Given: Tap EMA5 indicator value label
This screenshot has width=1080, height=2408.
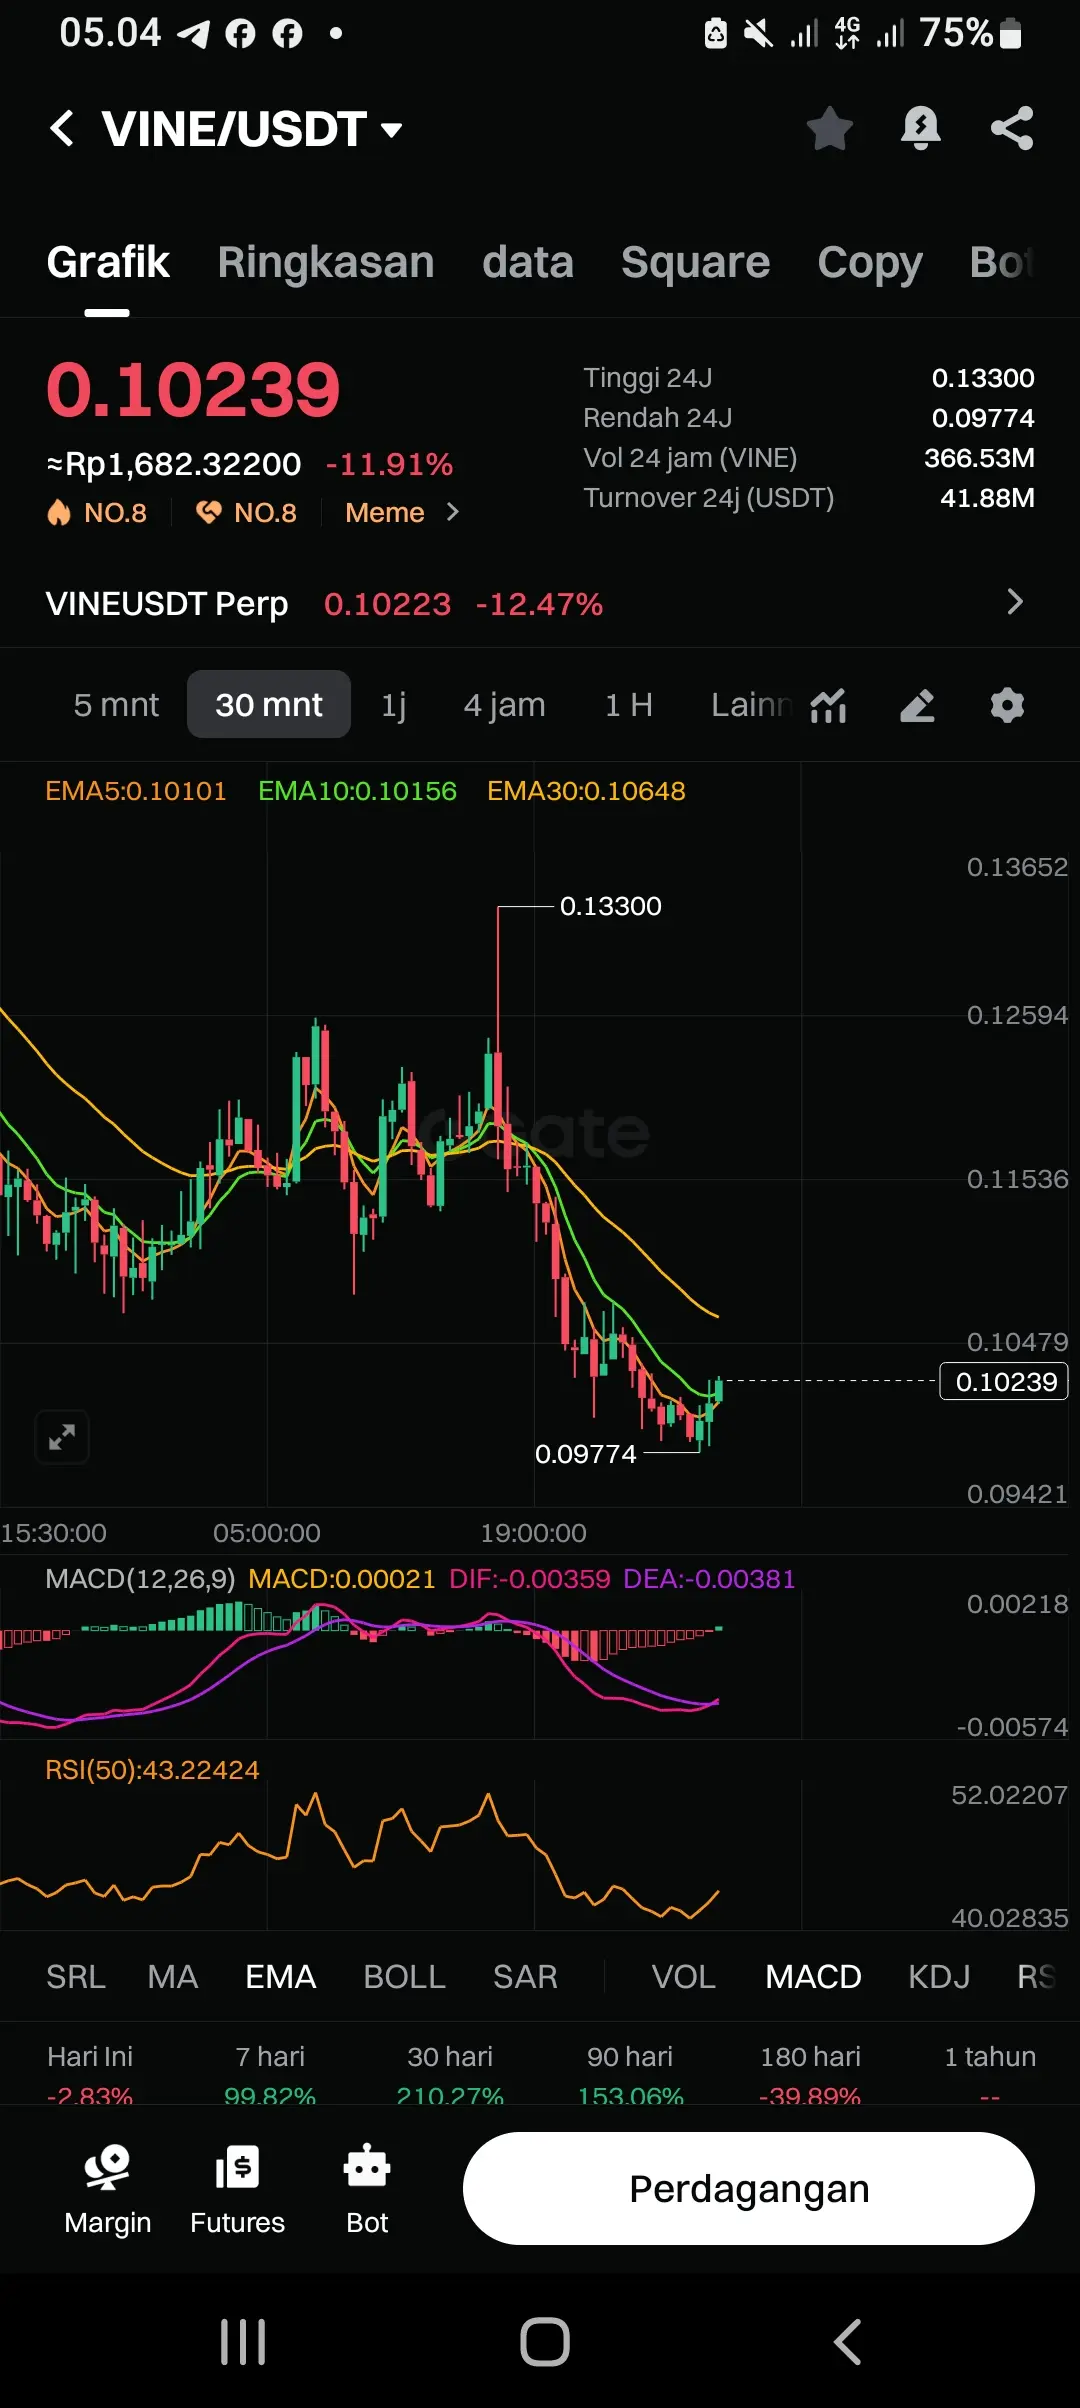Looking at the screenshot, I should tap(136, 791).
